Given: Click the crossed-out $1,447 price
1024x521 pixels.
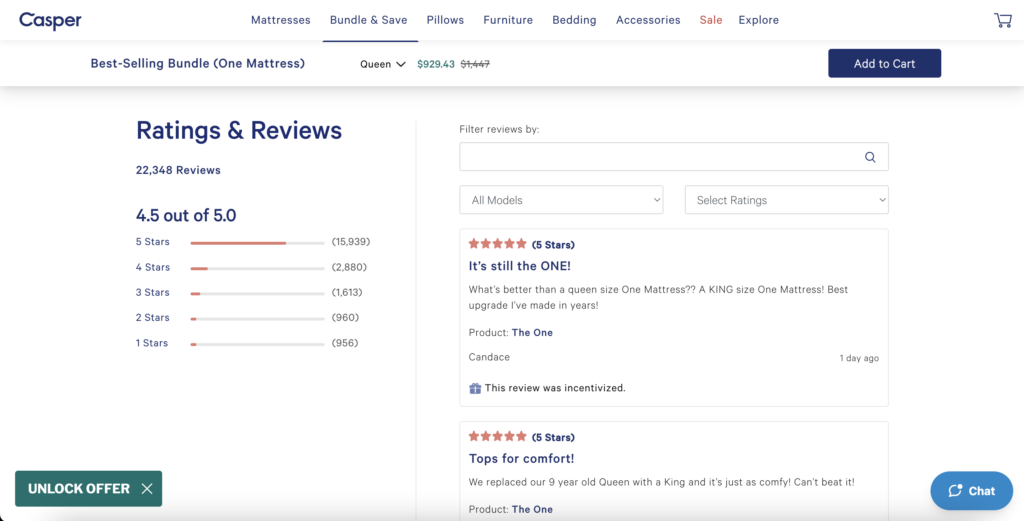Looking at the screenshot, I should [475, 64].
